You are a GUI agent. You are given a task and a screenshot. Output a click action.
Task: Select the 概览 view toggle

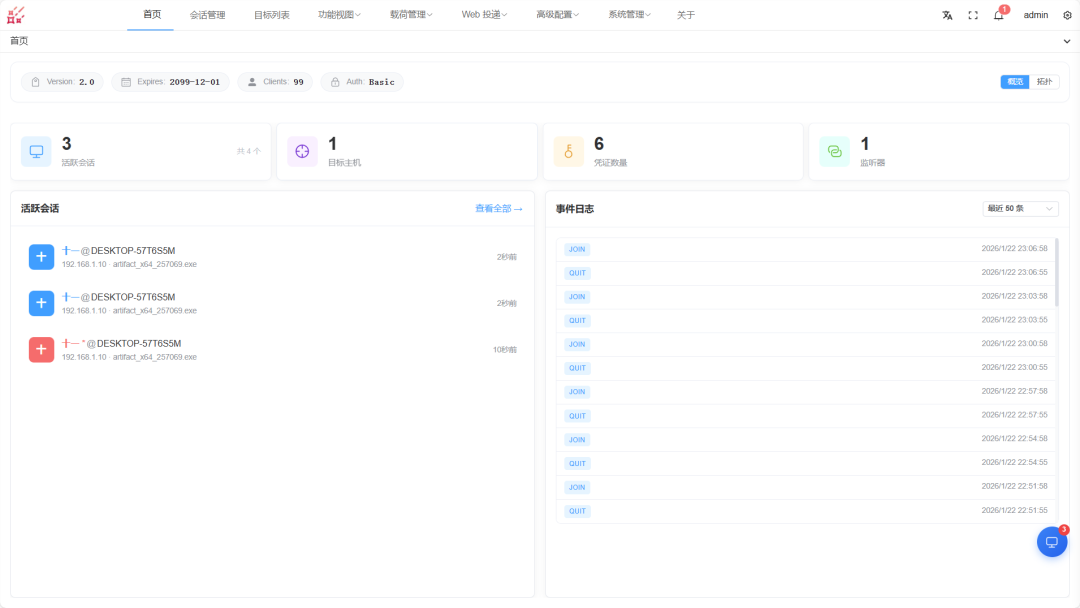1015,82
